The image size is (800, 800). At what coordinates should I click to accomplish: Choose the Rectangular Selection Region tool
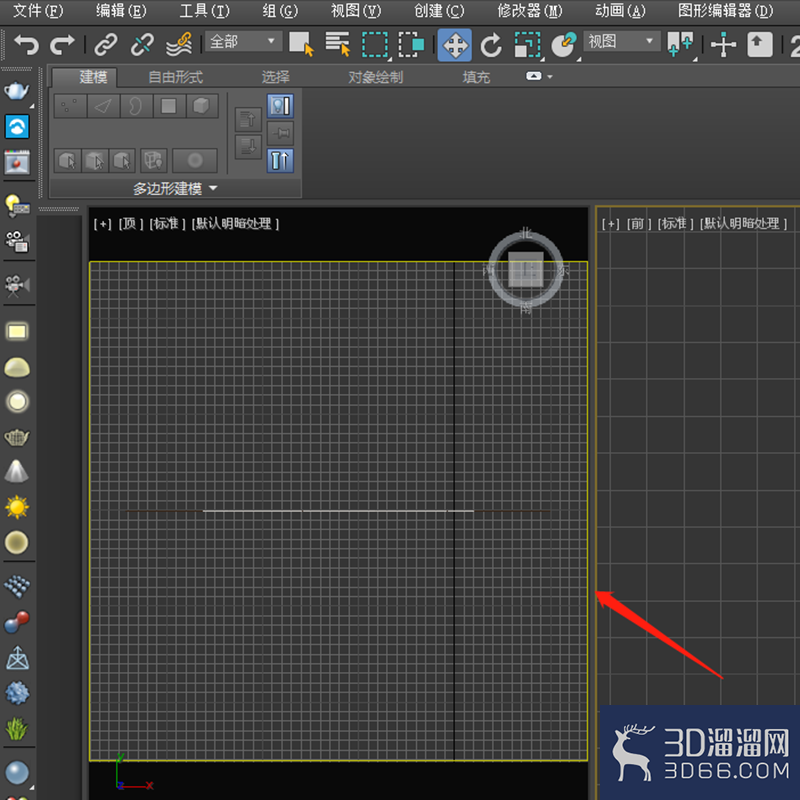[374, 45]
